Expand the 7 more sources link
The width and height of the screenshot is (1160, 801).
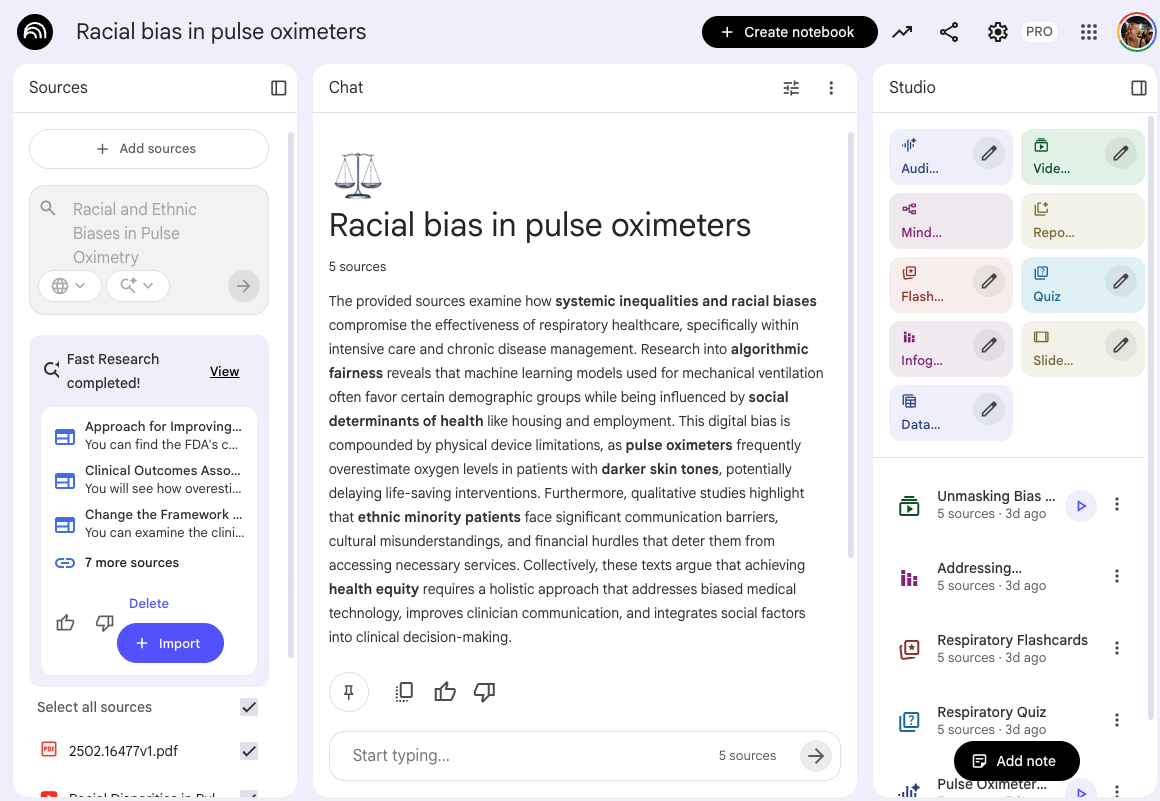pos(132,563)
